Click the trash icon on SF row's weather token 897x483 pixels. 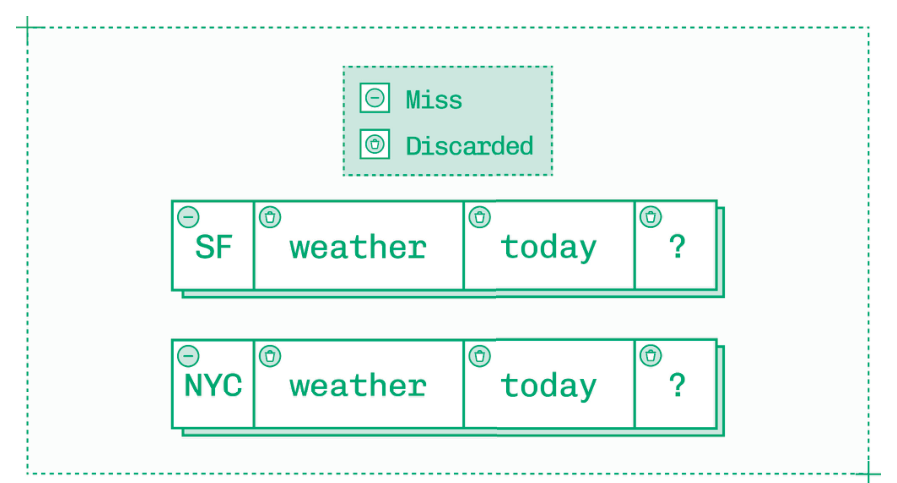[270, 216]
